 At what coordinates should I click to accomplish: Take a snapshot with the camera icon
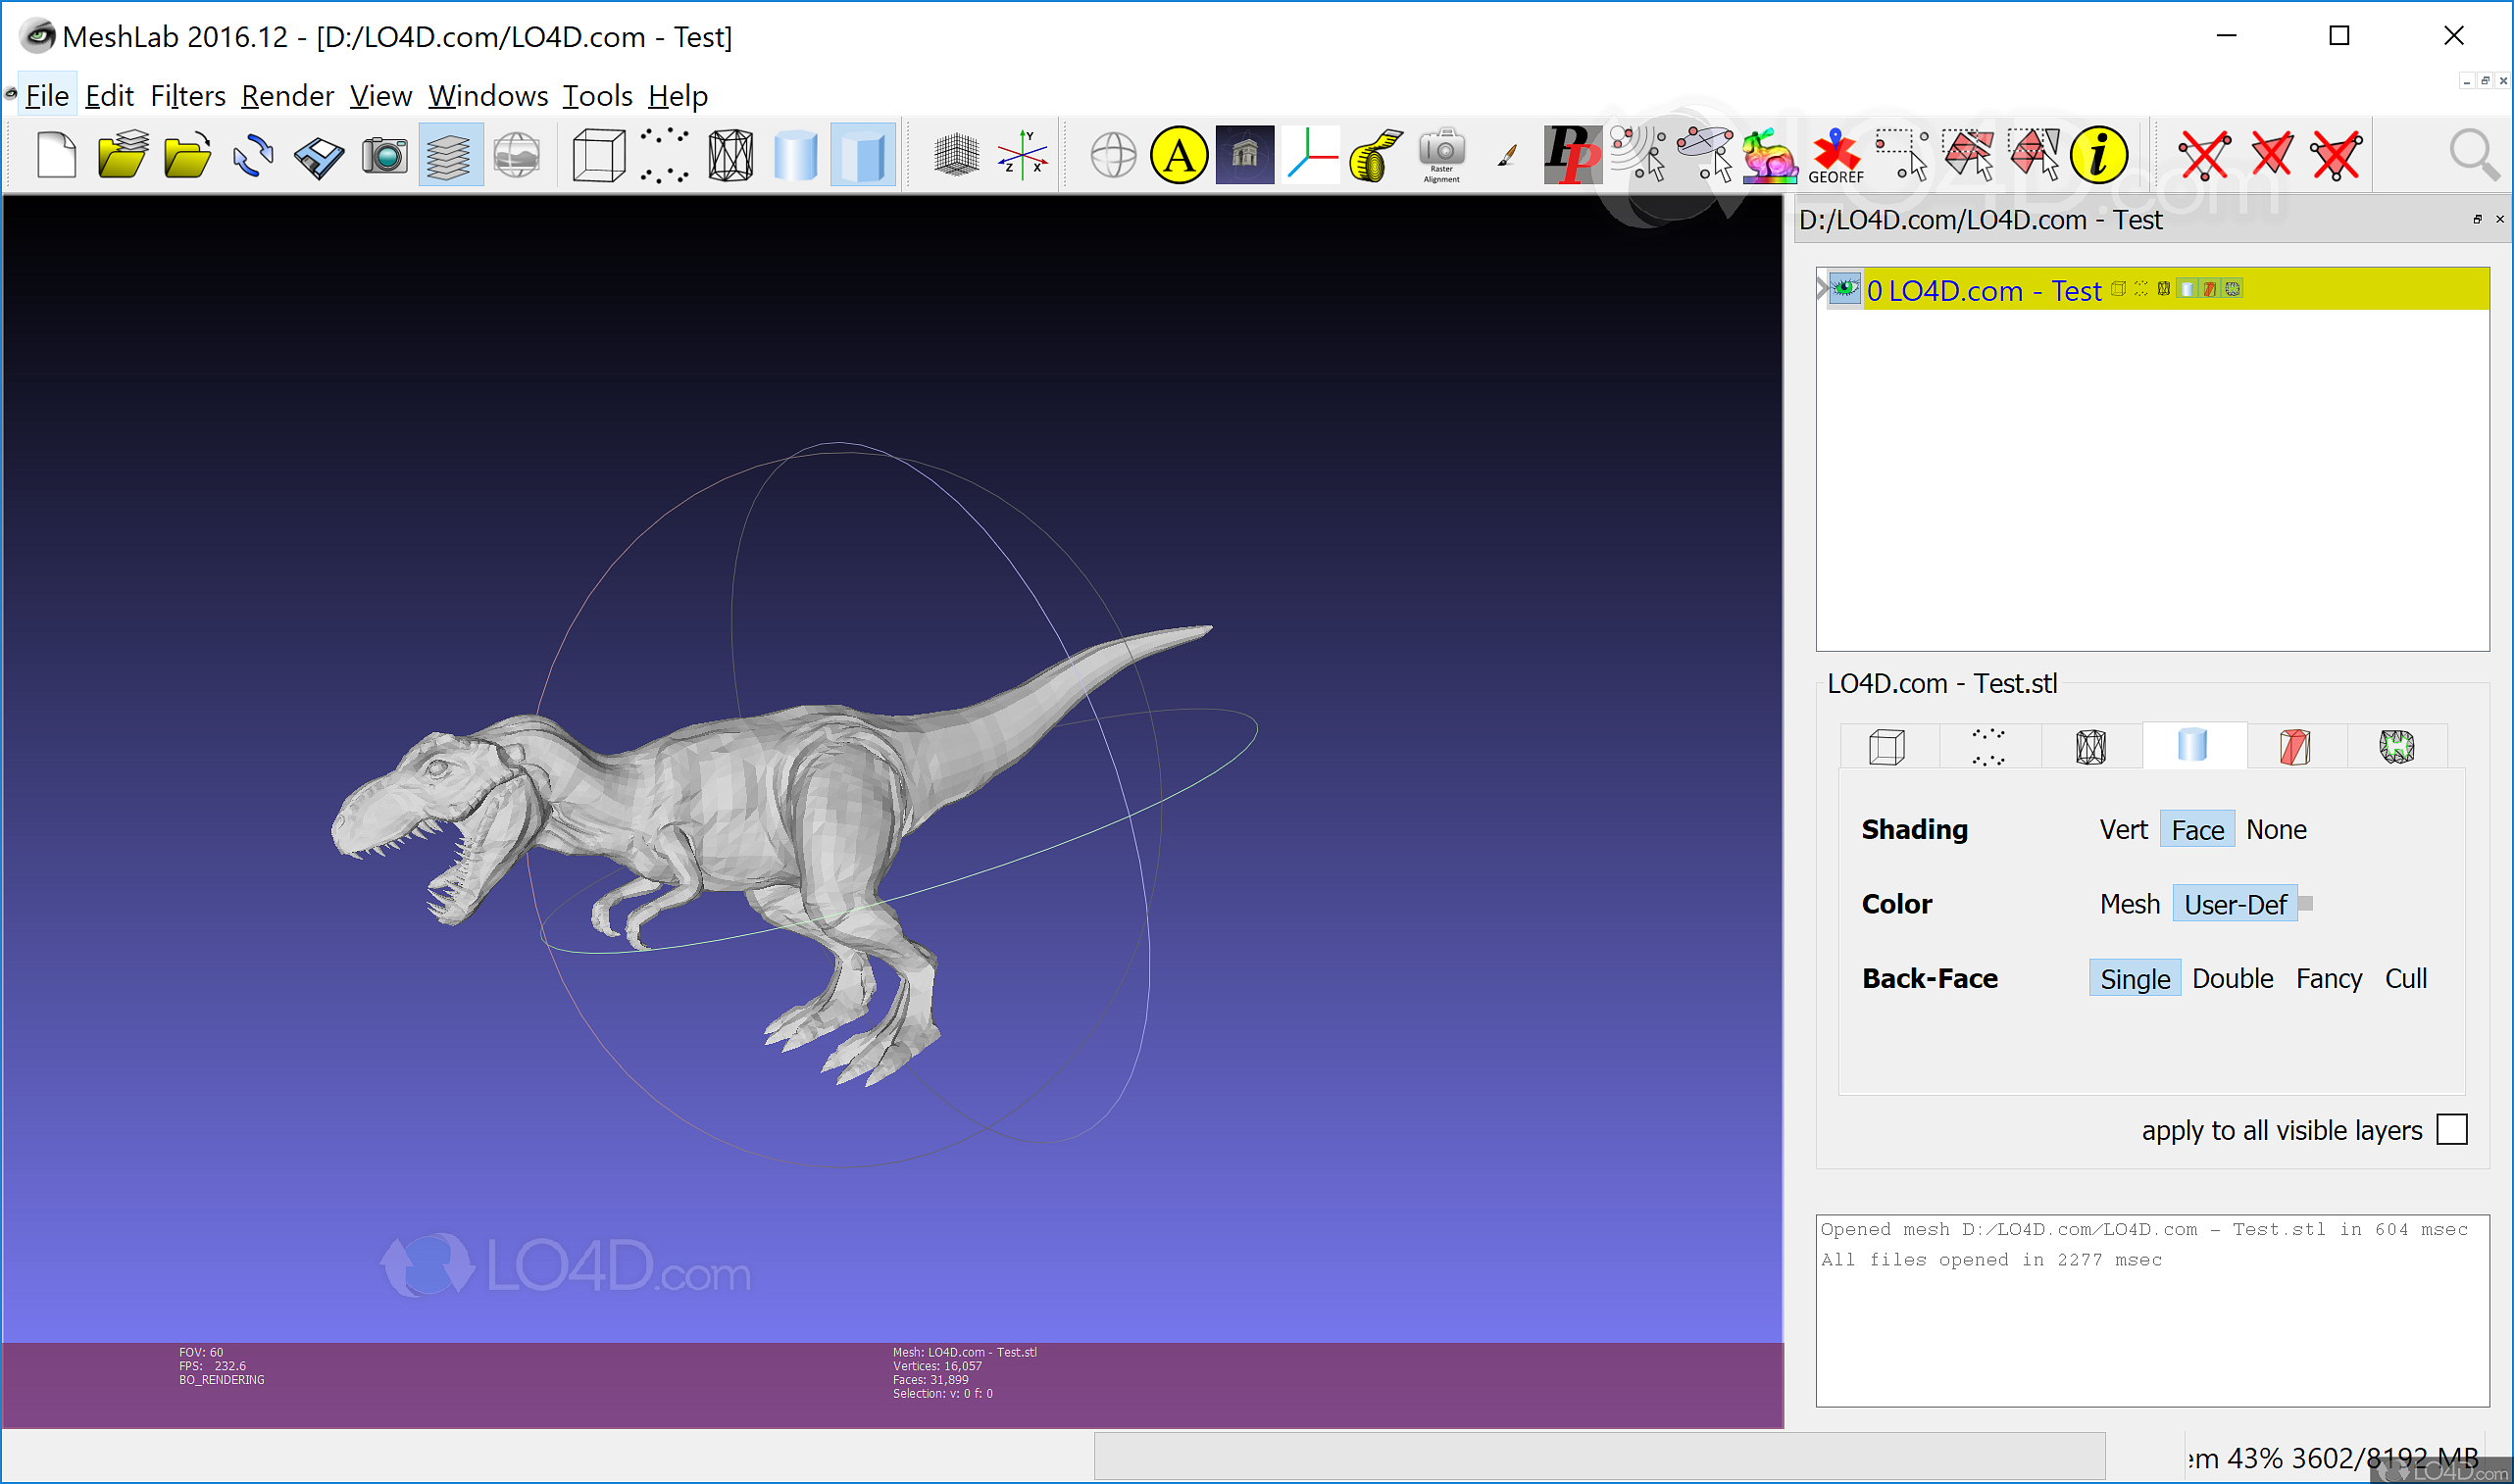point(384,155)
